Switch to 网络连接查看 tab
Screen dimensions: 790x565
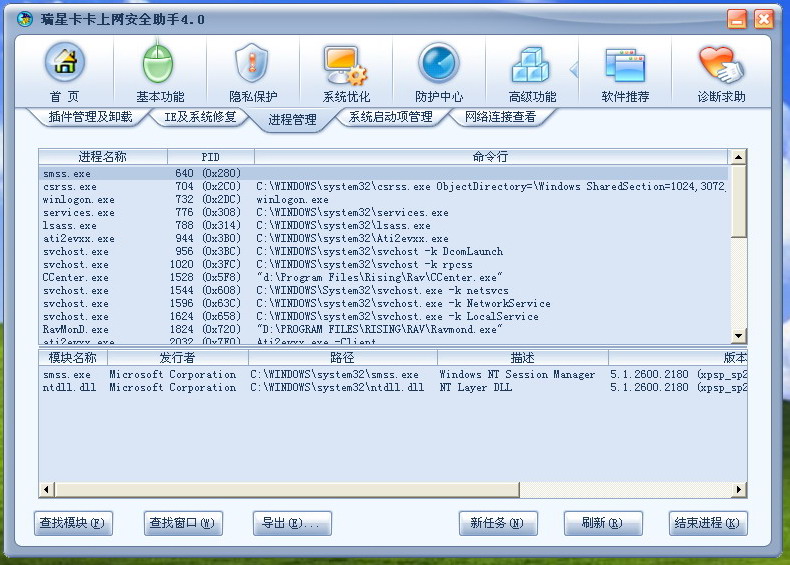500,117
